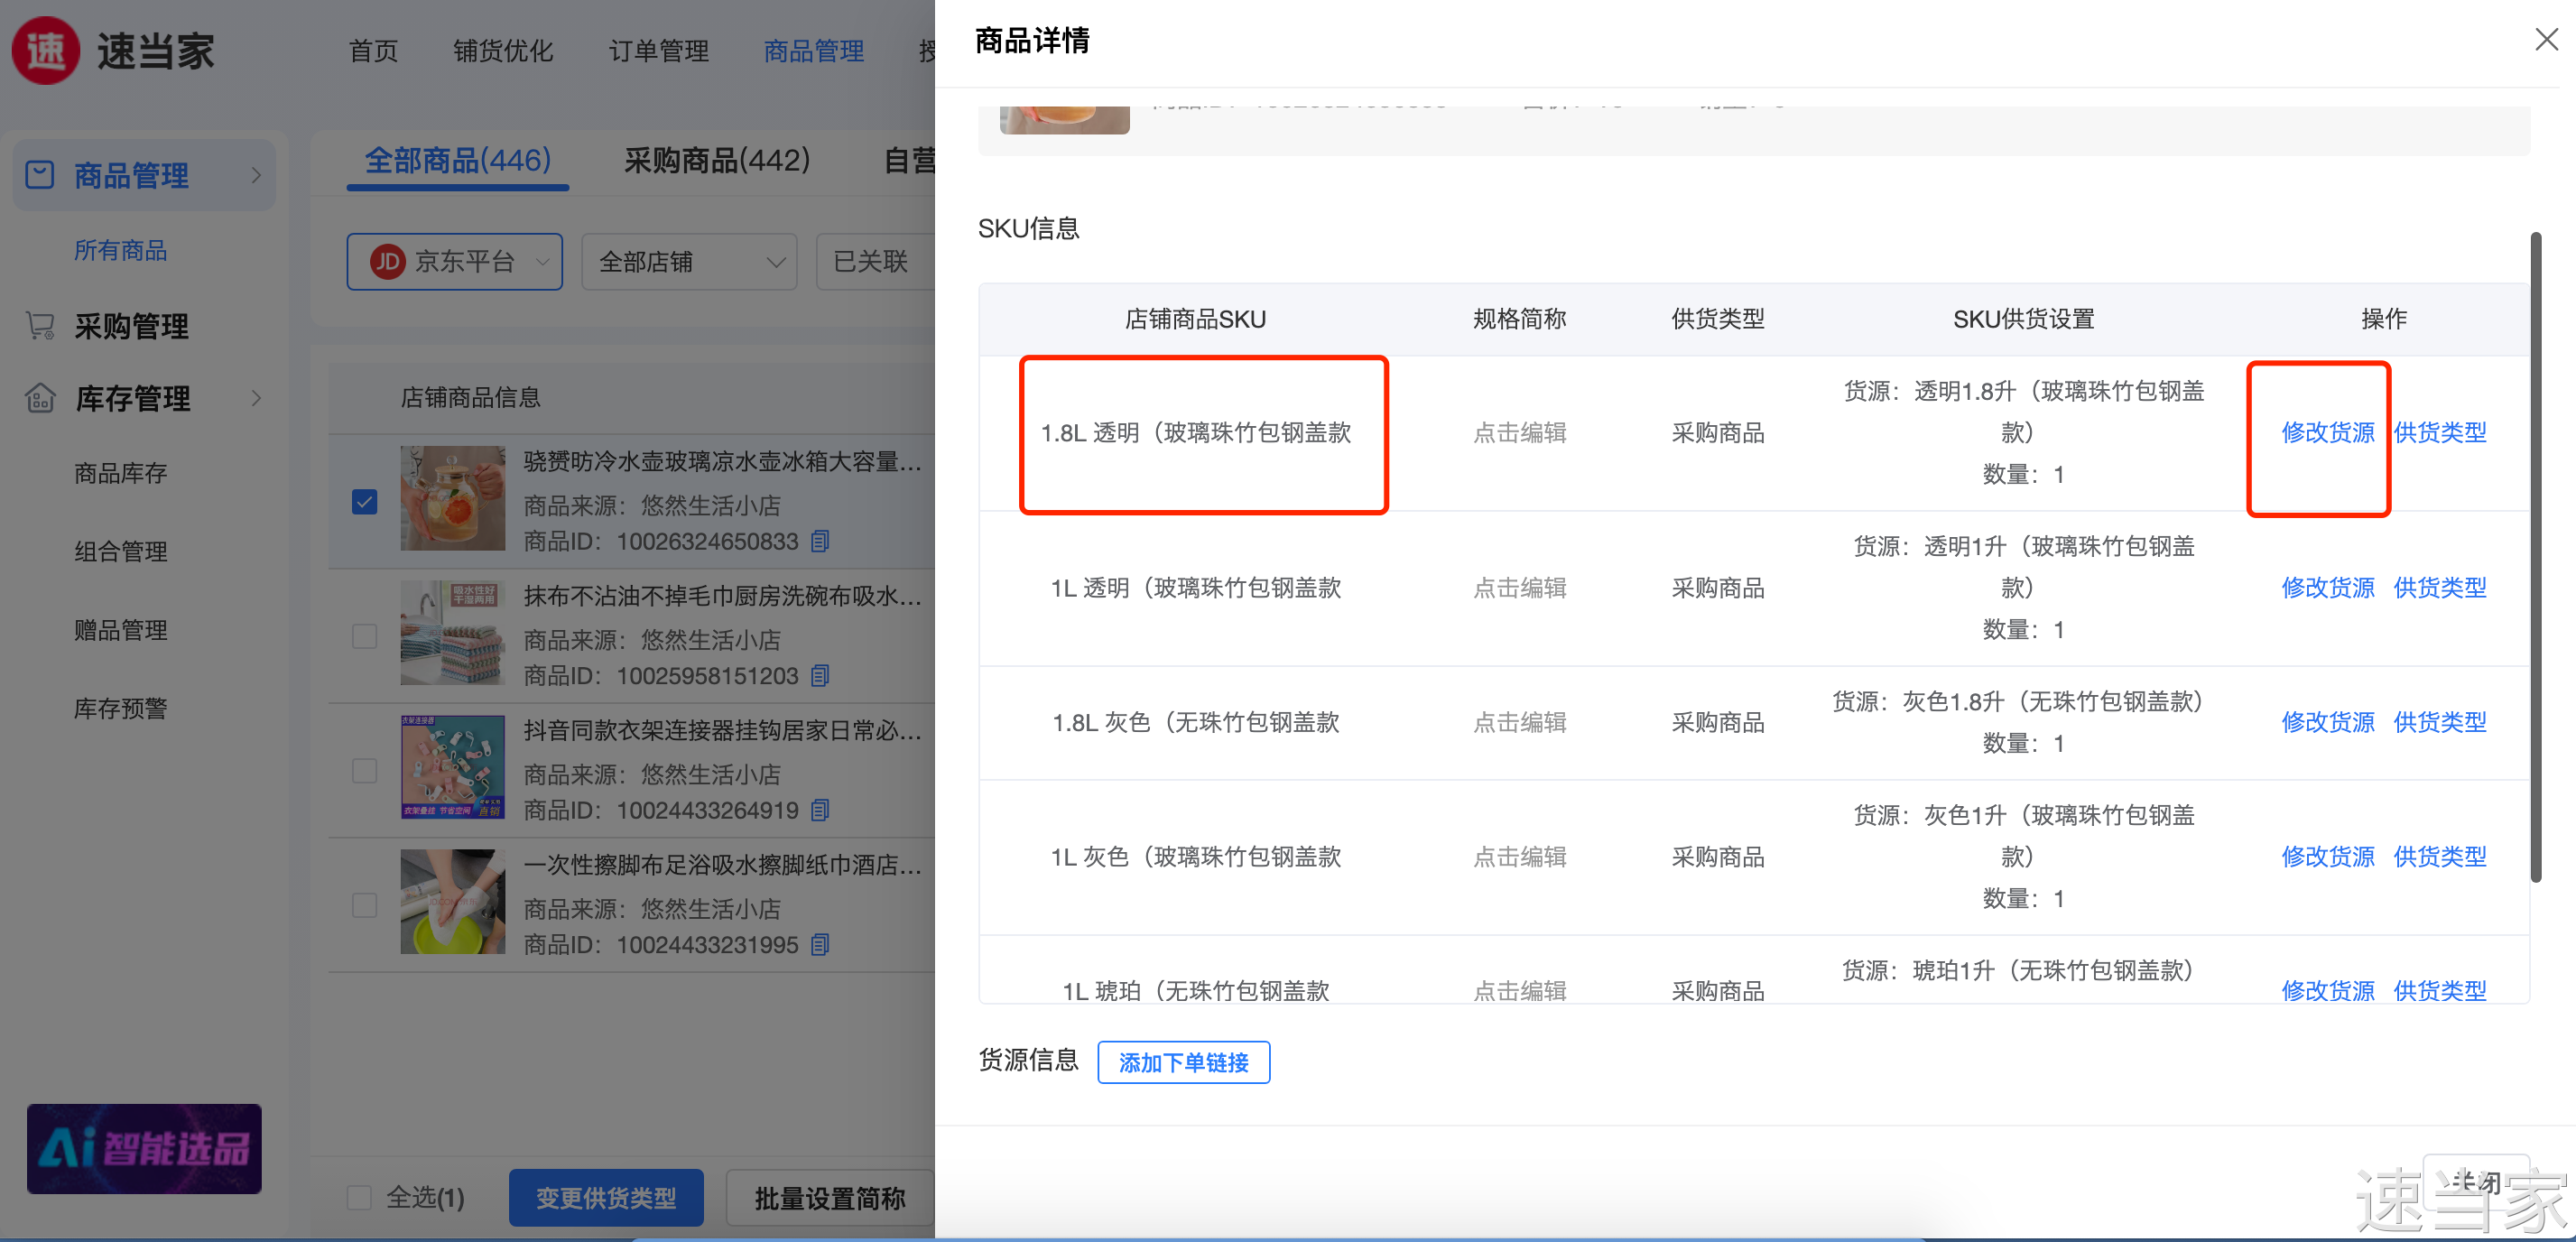Copy product ID 10025958151203 via copy icon

coord(820,676)
